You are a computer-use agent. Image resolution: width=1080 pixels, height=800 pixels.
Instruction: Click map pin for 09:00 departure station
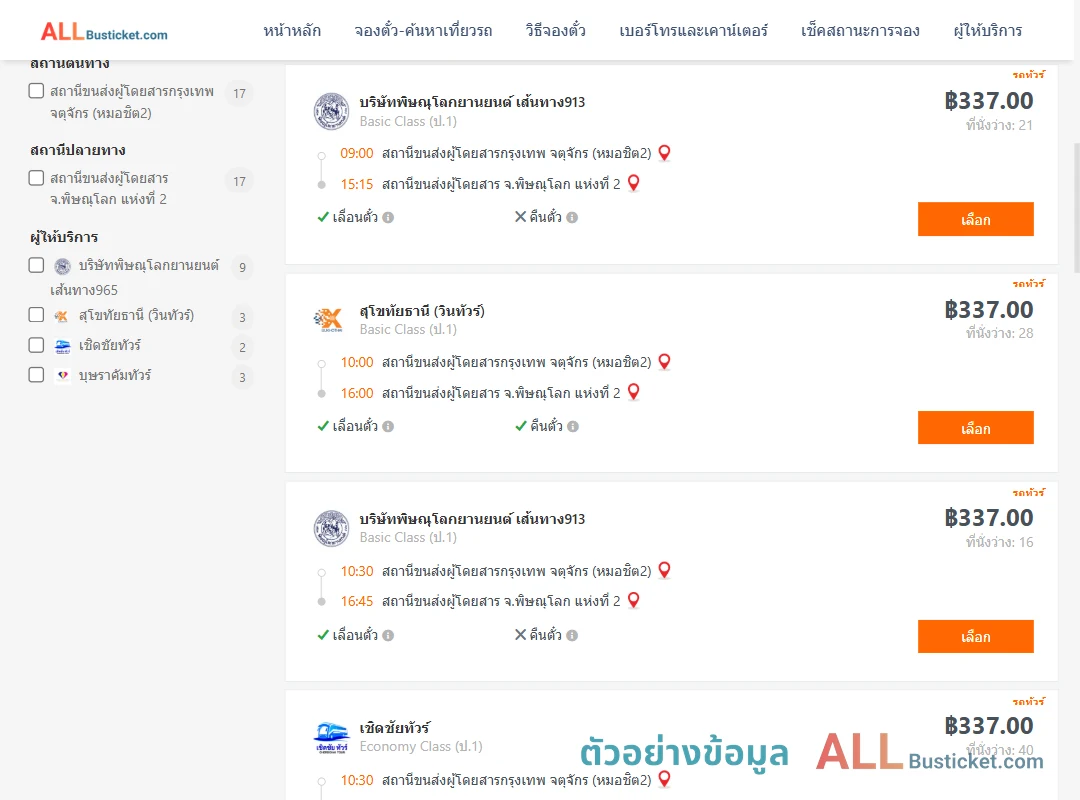click(664, 152)
